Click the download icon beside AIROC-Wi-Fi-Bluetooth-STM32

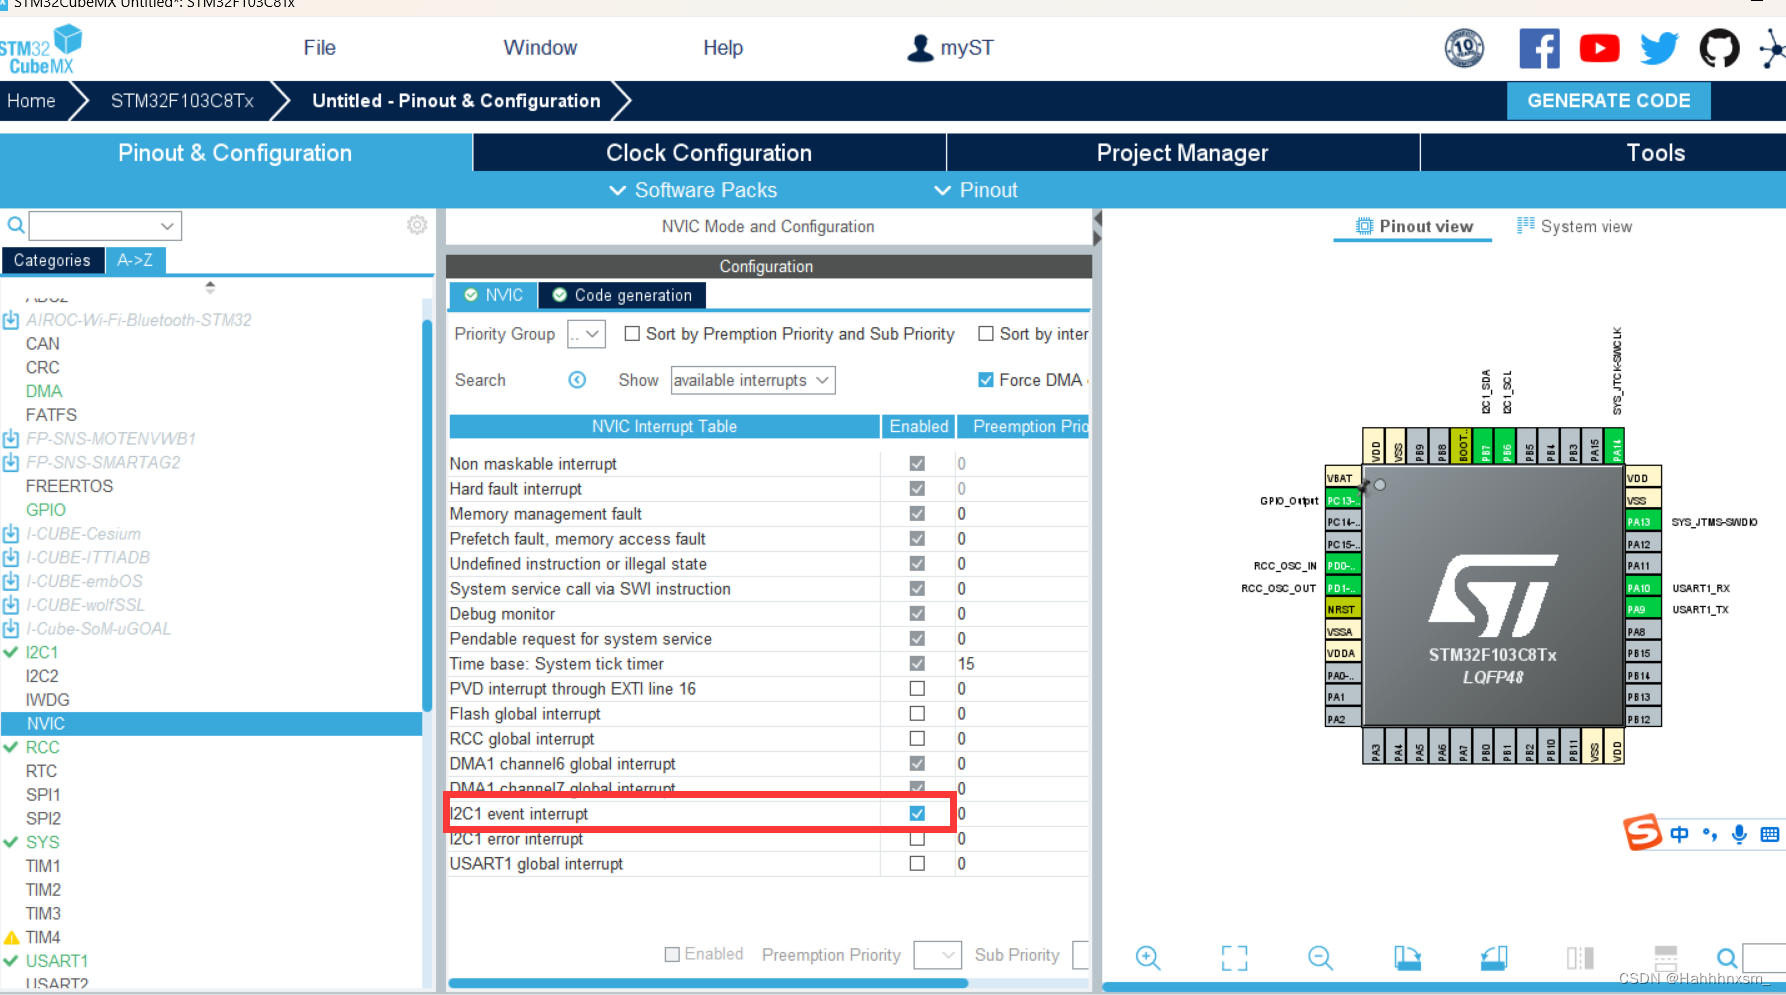11,320
